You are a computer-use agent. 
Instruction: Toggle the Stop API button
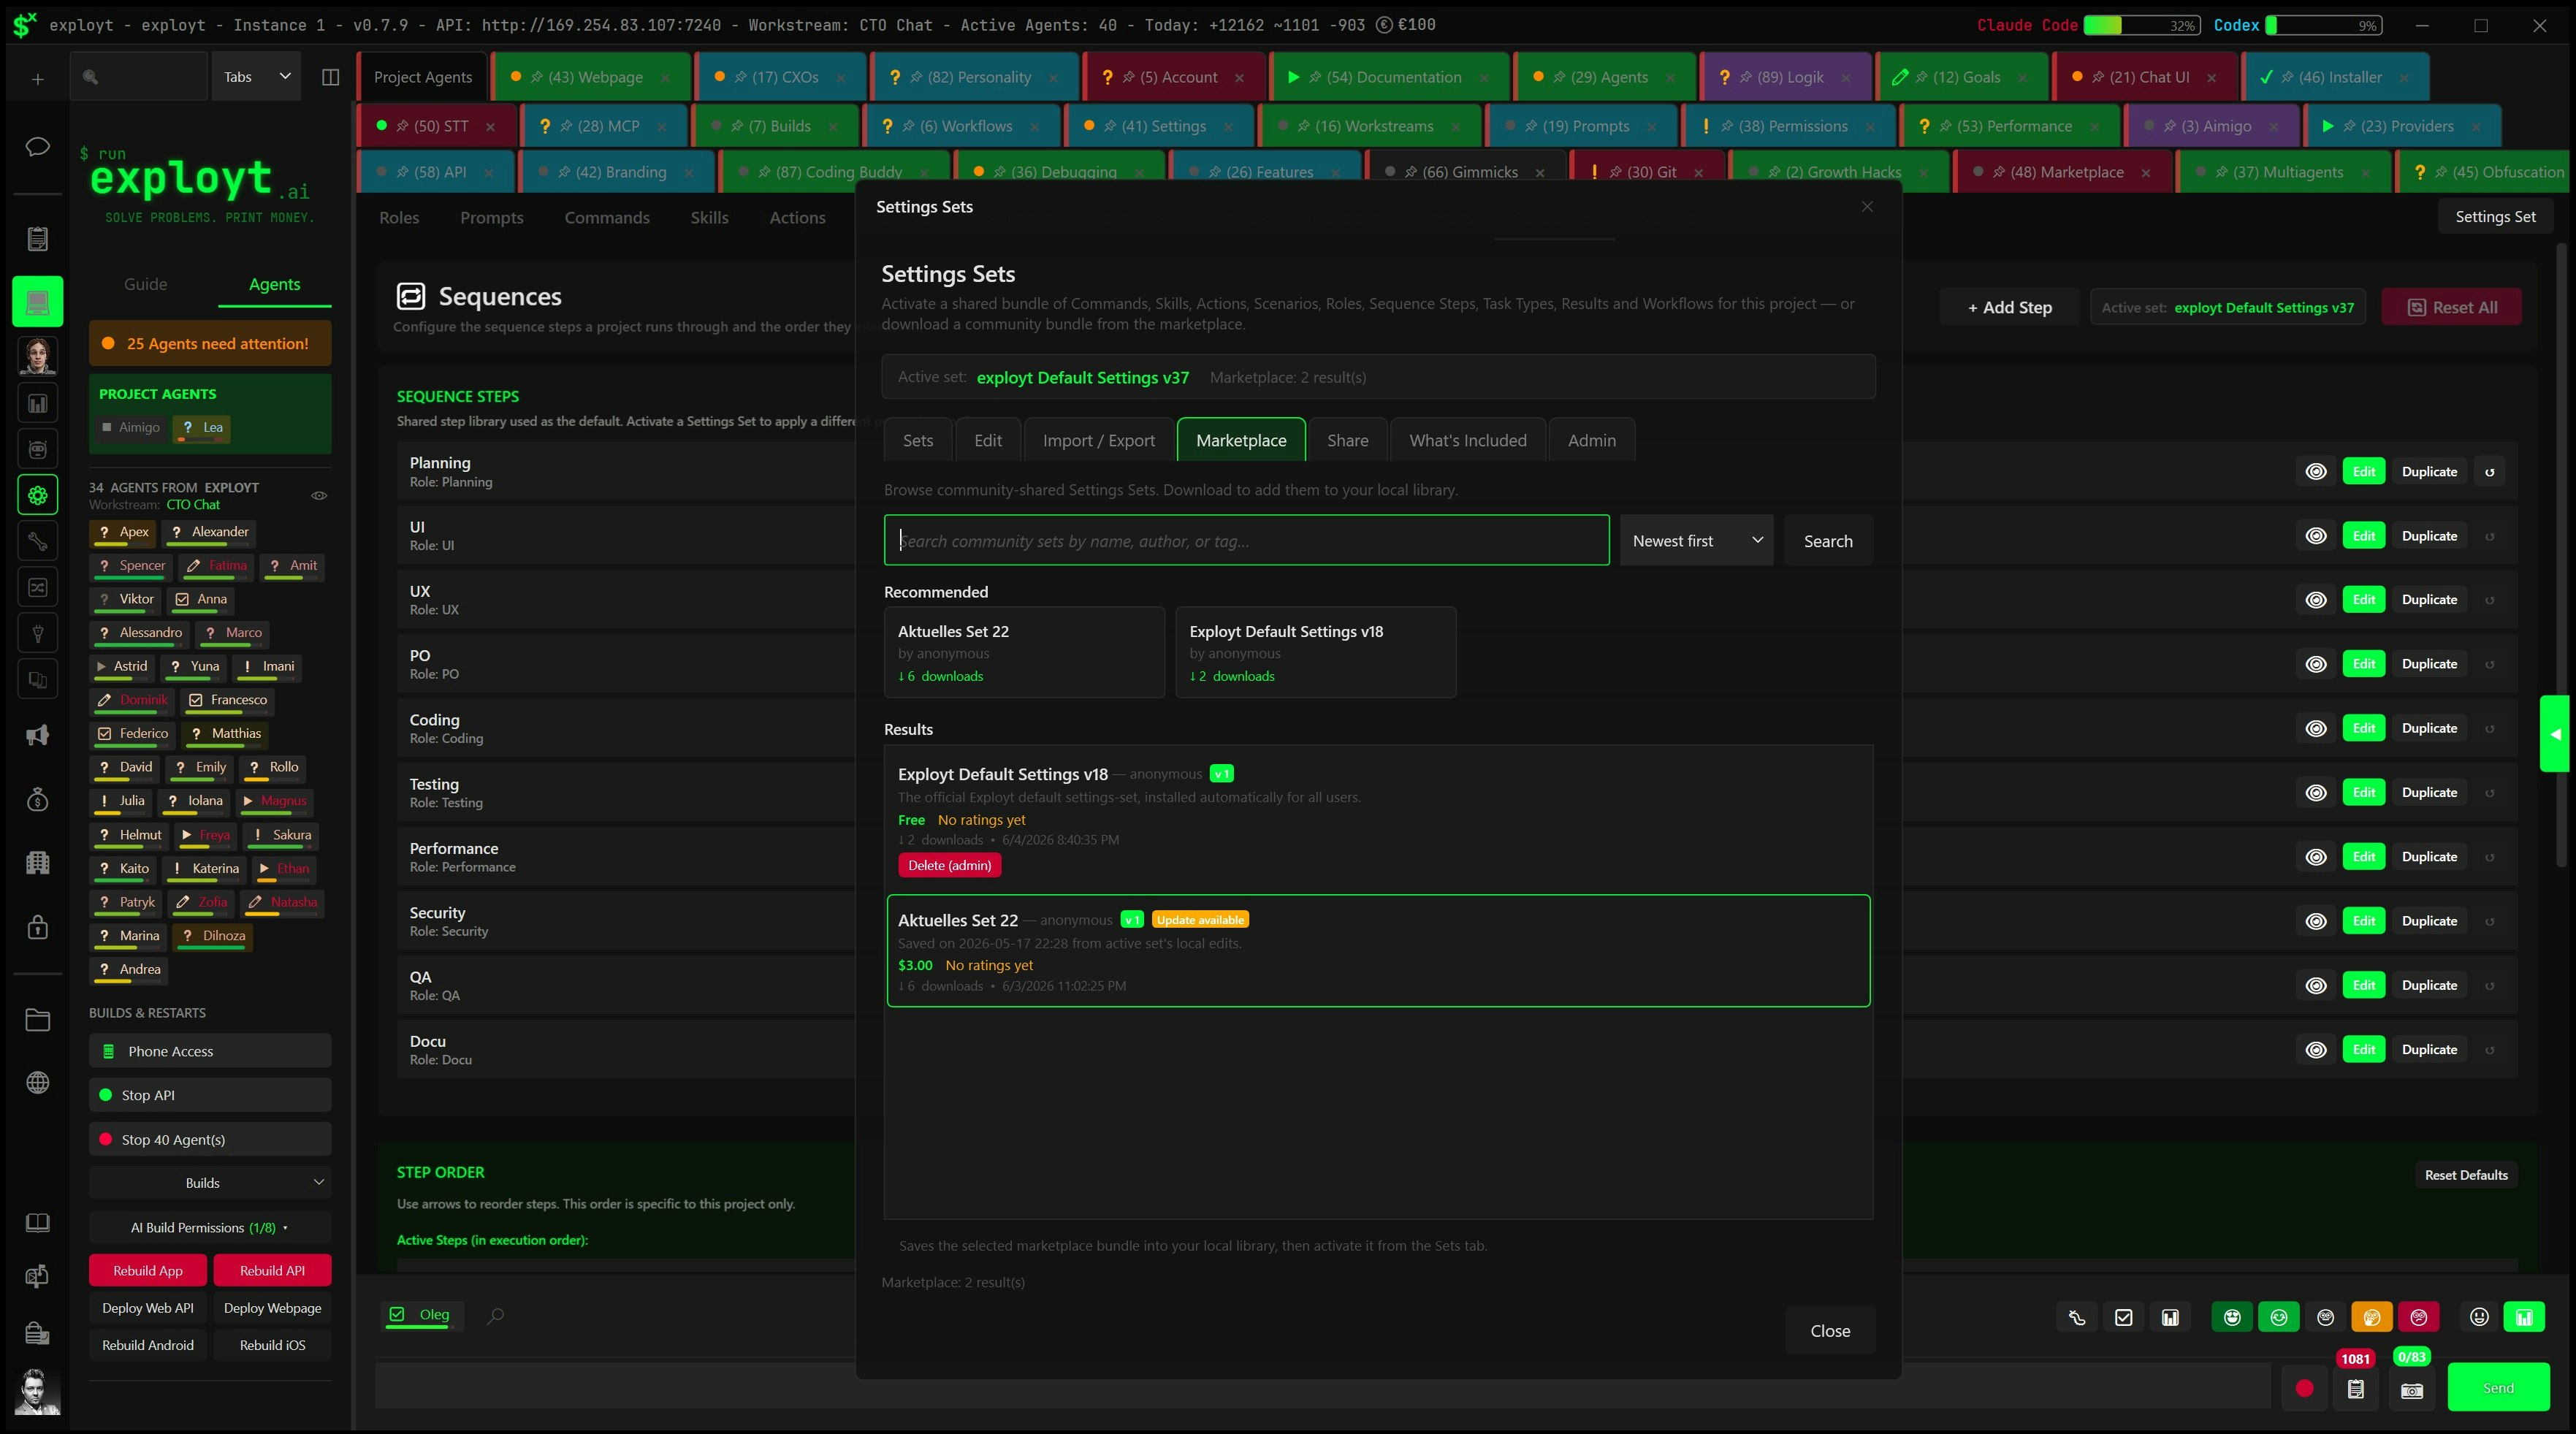pos(210,1095)
